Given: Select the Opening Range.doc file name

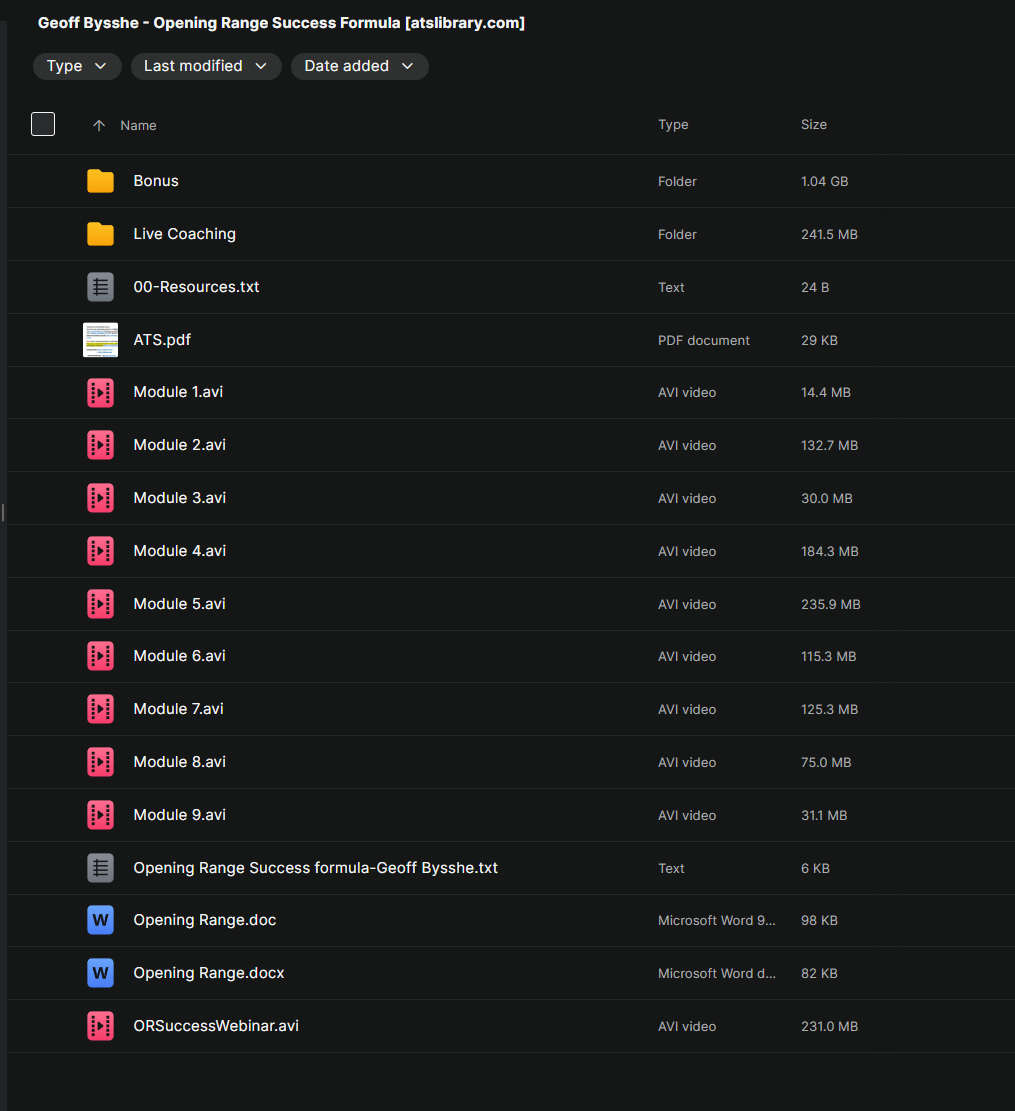Looking at the screenshot, I should [x=205, y=920].
